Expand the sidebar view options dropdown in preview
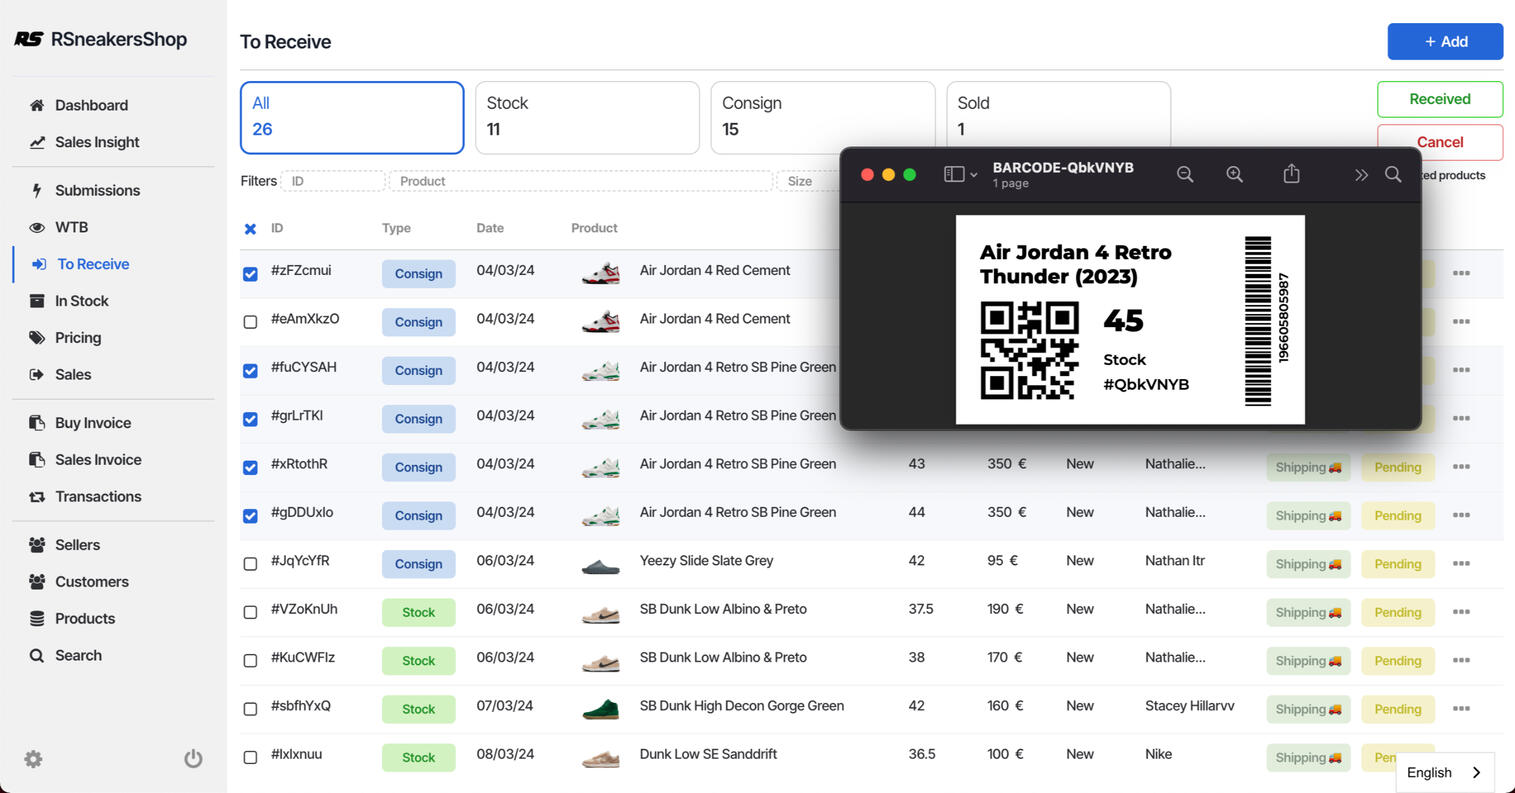The image size is (1515, 793). tap(960, 175)
